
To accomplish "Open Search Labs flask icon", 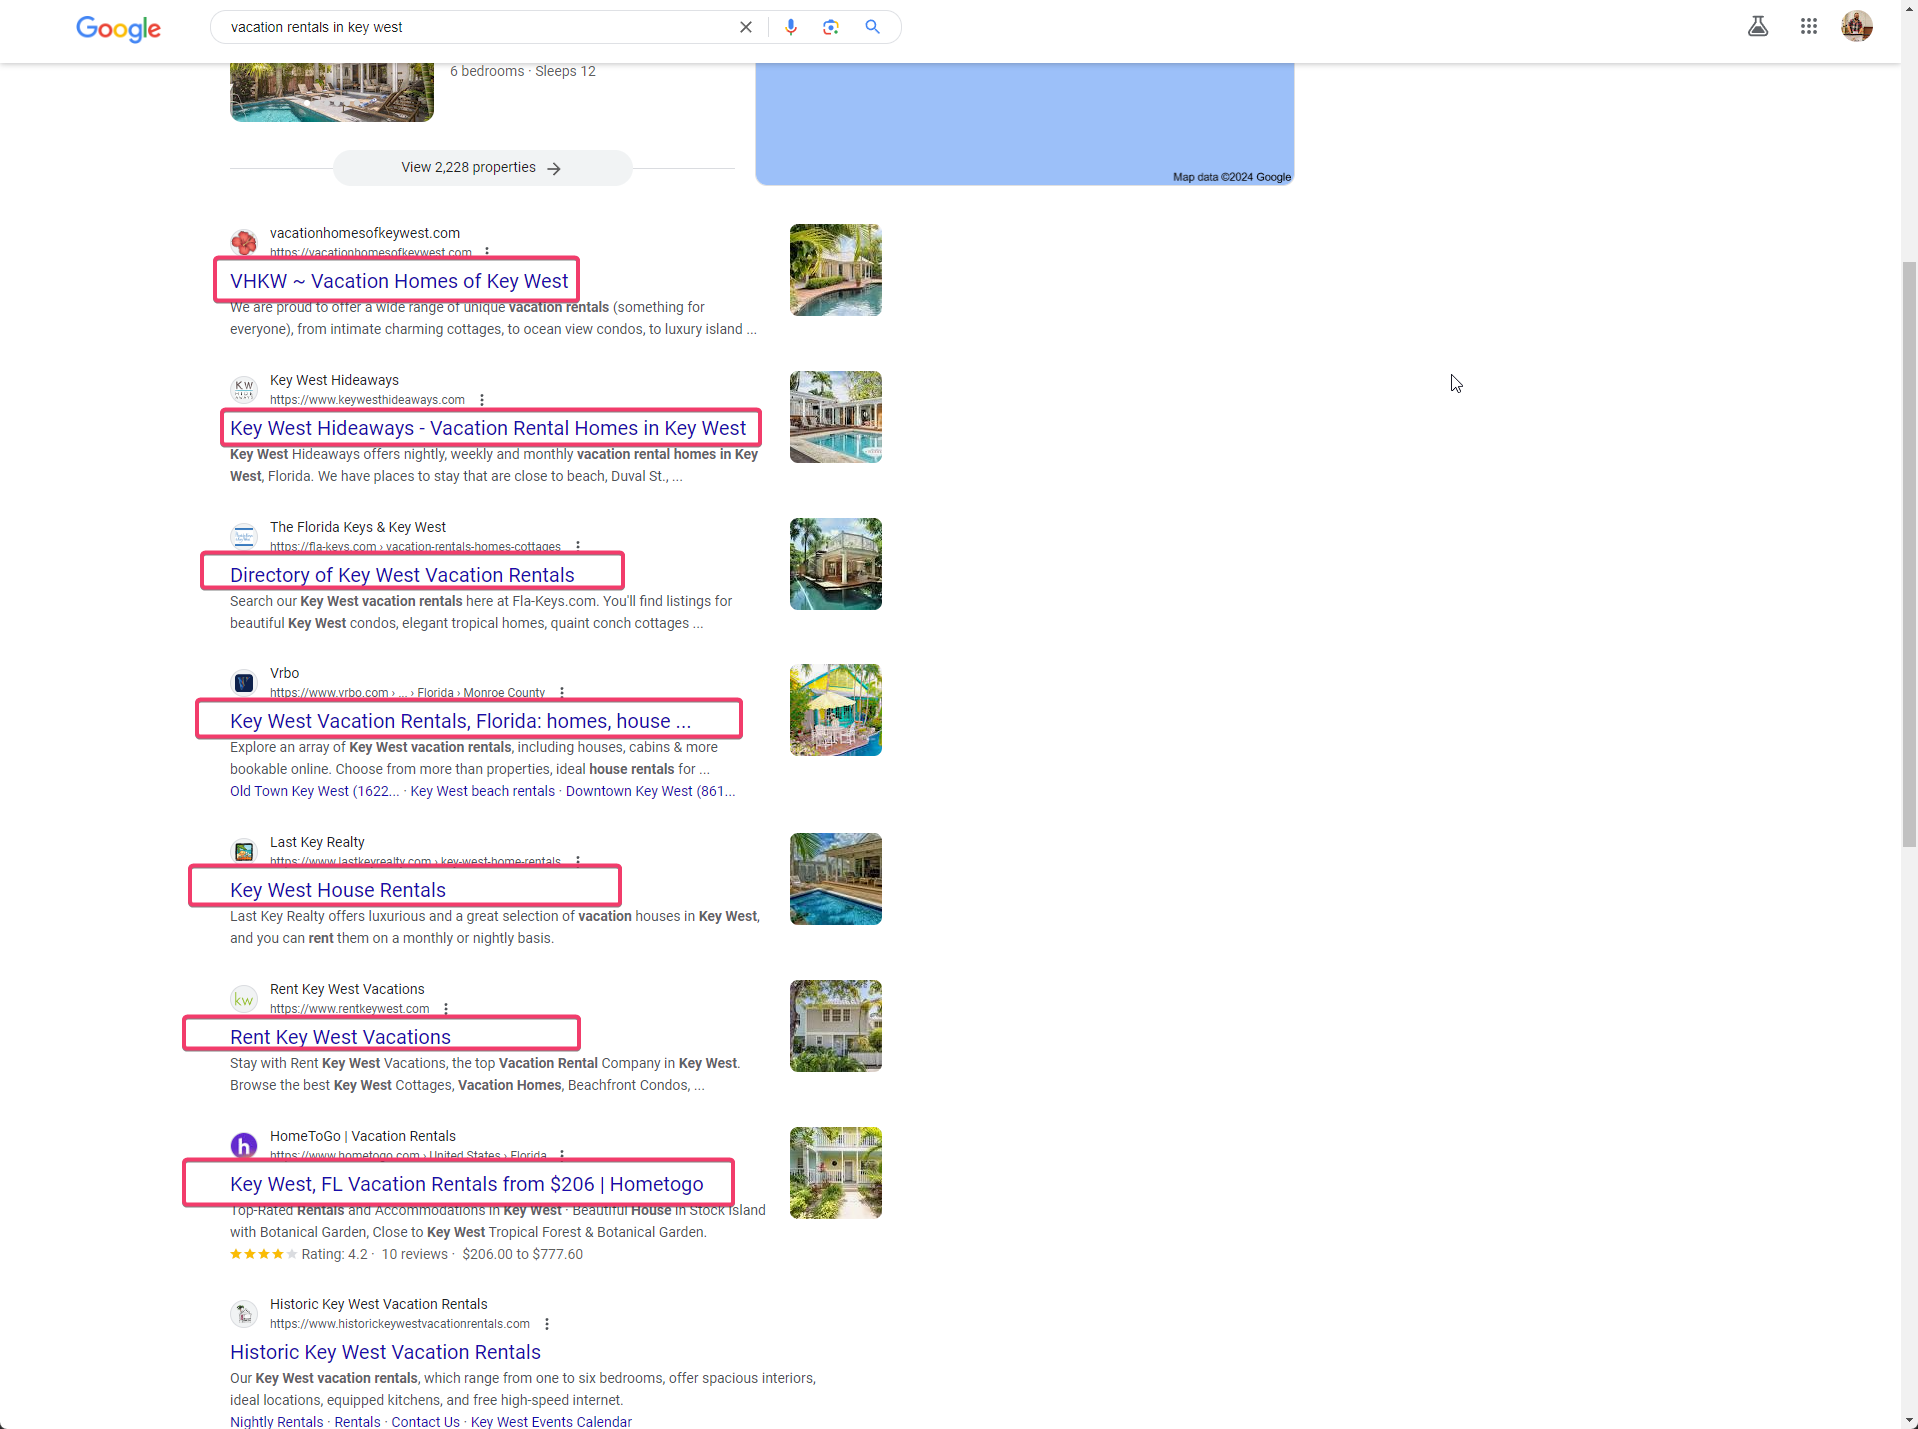I will coord(1758,27).
